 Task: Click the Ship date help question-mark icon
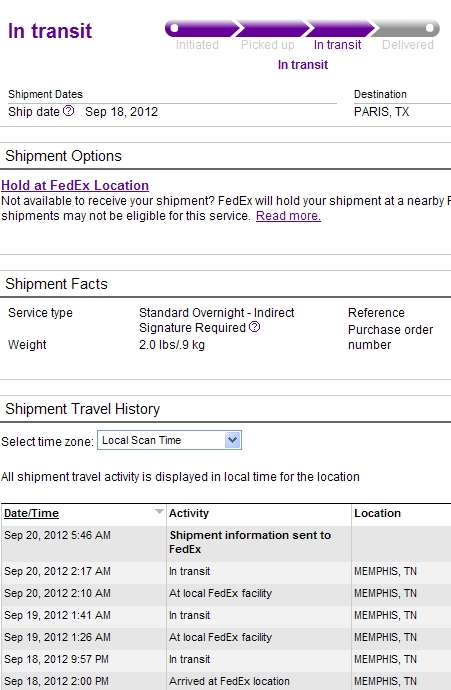coord(69,110)
